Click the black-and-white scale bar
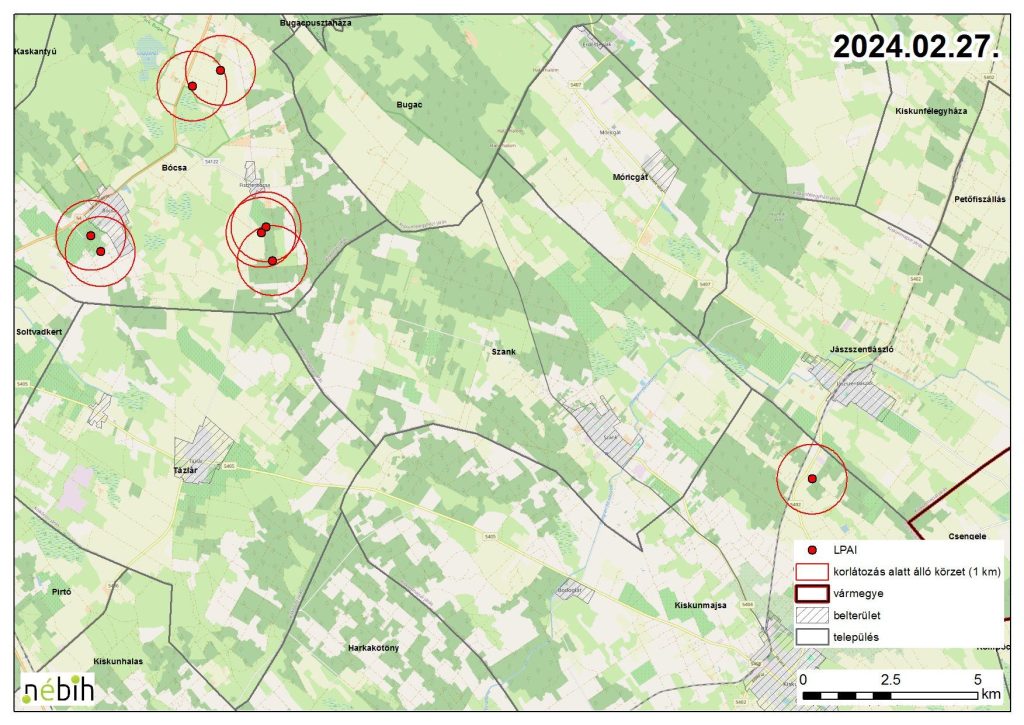Image resolution: width=1024 pixels, height=725 pixels. (x=889, y=696)
